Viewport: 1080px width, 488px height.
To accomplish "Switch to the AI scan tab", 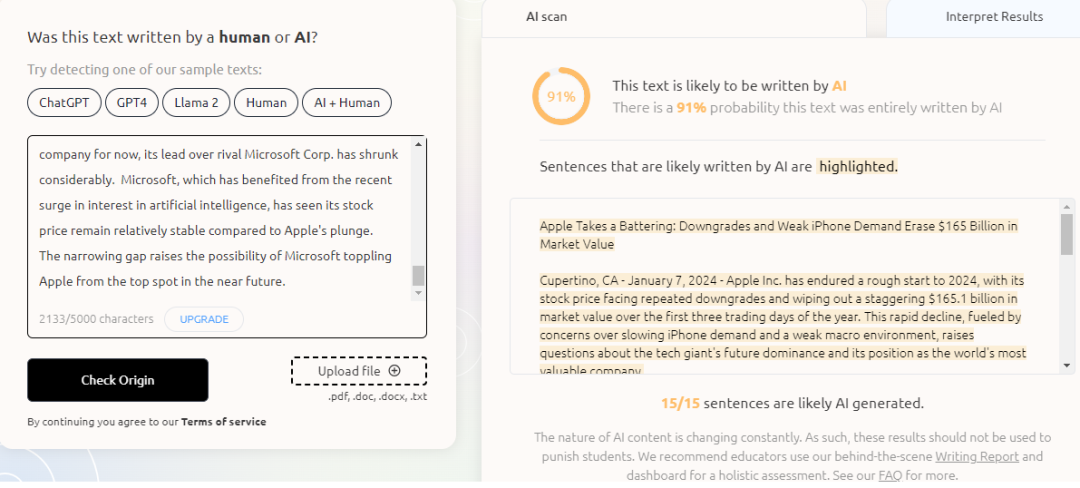I will [547, 16].
